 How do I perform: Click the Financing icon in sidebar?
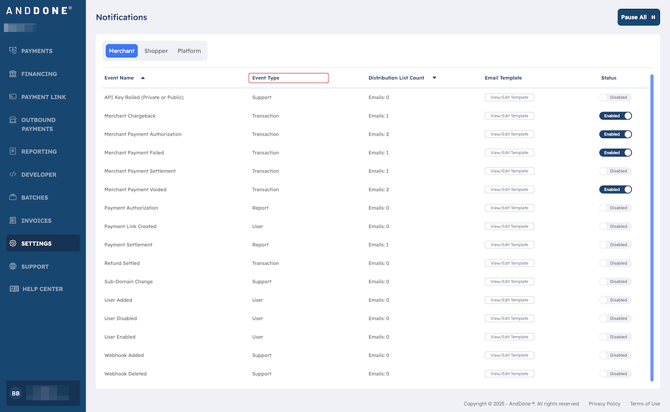tap(13, 74)
